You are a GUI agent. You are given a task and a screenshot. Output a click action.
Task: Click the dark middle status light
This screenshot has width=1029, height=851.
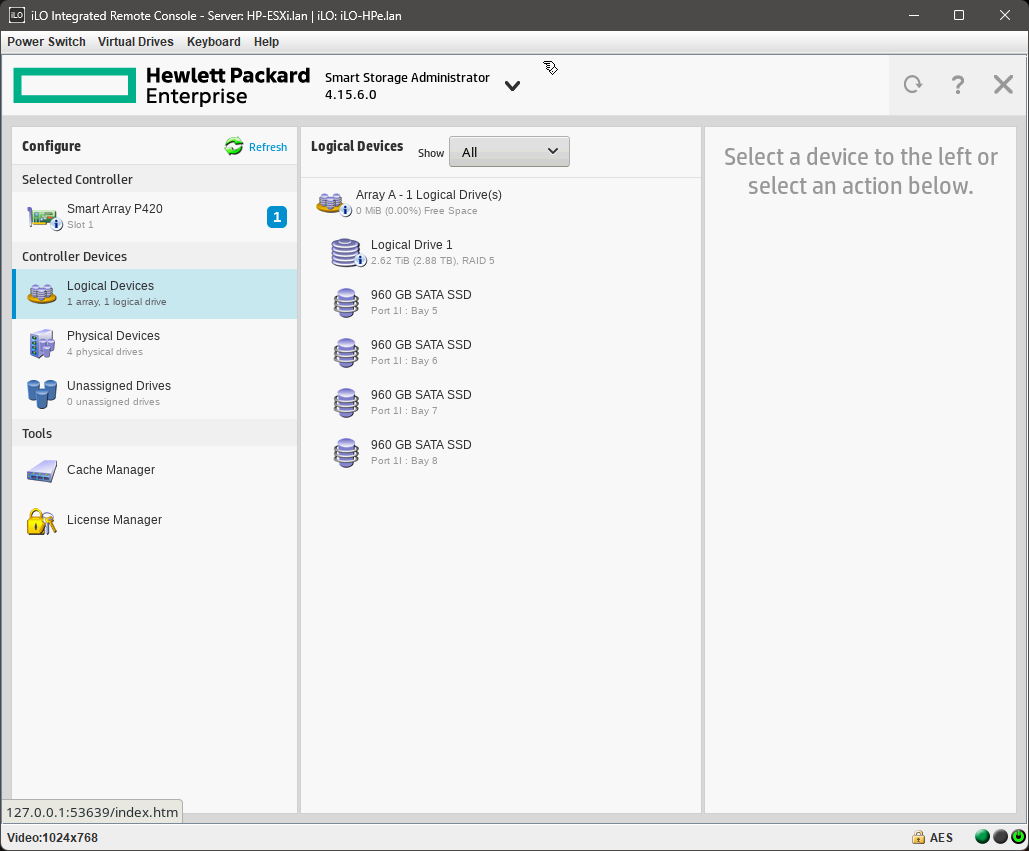click(x=1000, y=837)
